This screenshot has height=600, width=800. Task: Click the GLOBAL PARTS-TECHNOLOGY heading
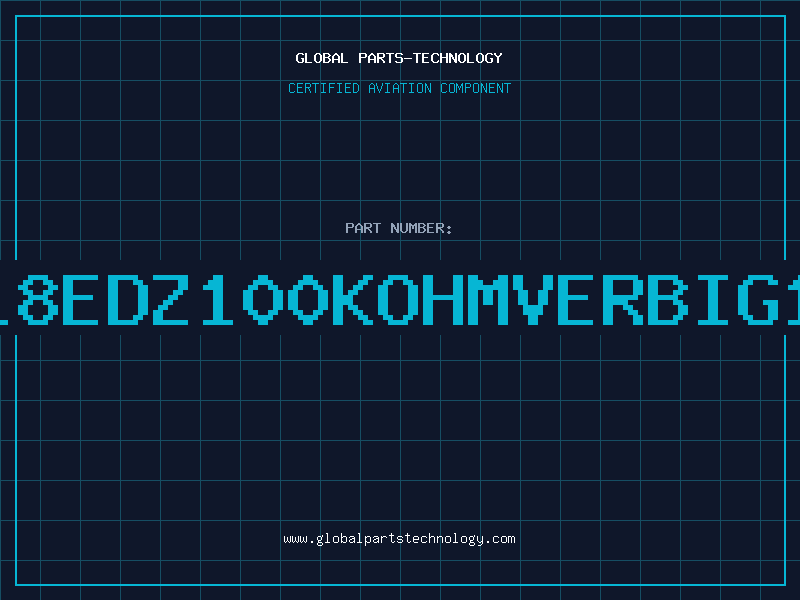click(x=399, y=58)
